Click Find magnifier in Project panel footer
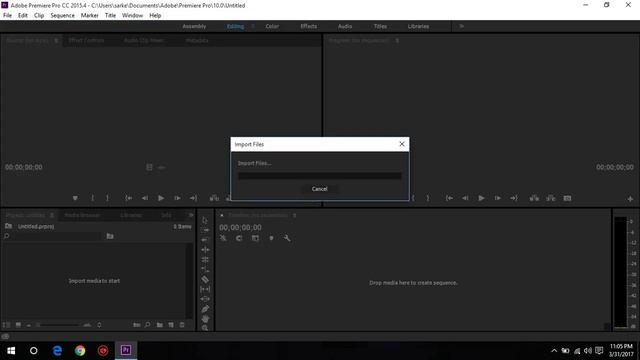The width and height of the screenshot is (640, 360). 147,325
